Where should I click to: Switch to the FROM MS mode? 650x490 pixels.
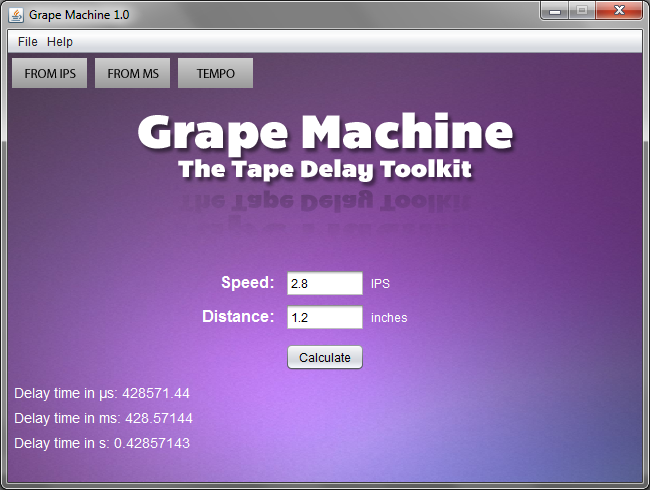click(x=133, y=73)
